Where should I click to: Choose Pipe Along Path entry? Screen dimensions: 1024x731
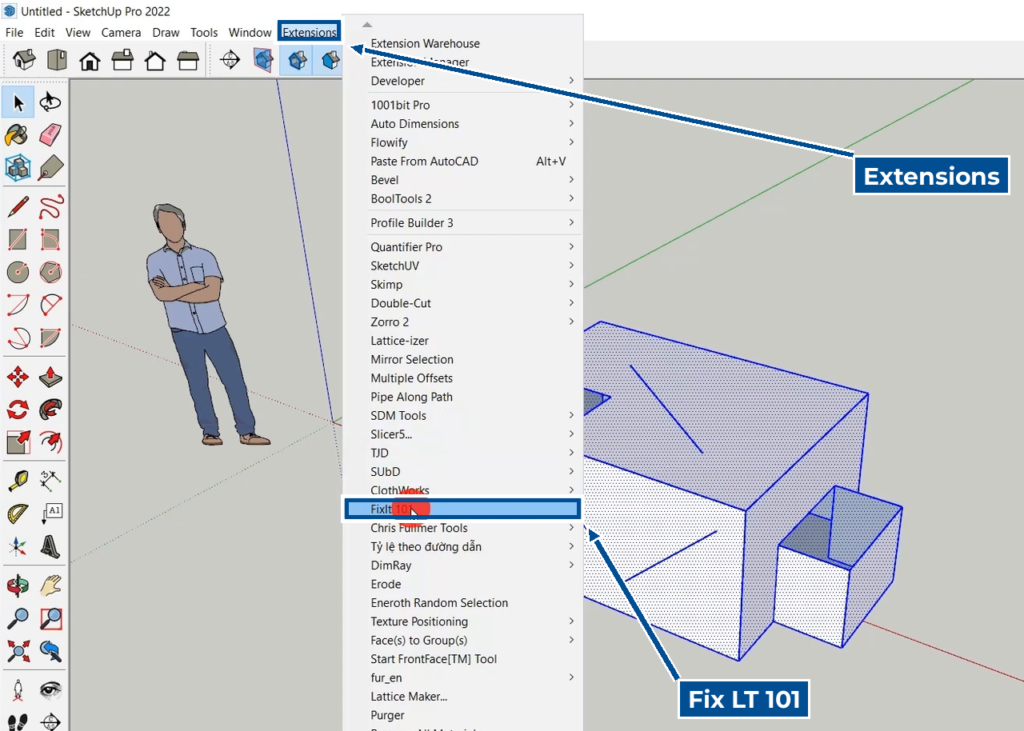click(462, 397)
